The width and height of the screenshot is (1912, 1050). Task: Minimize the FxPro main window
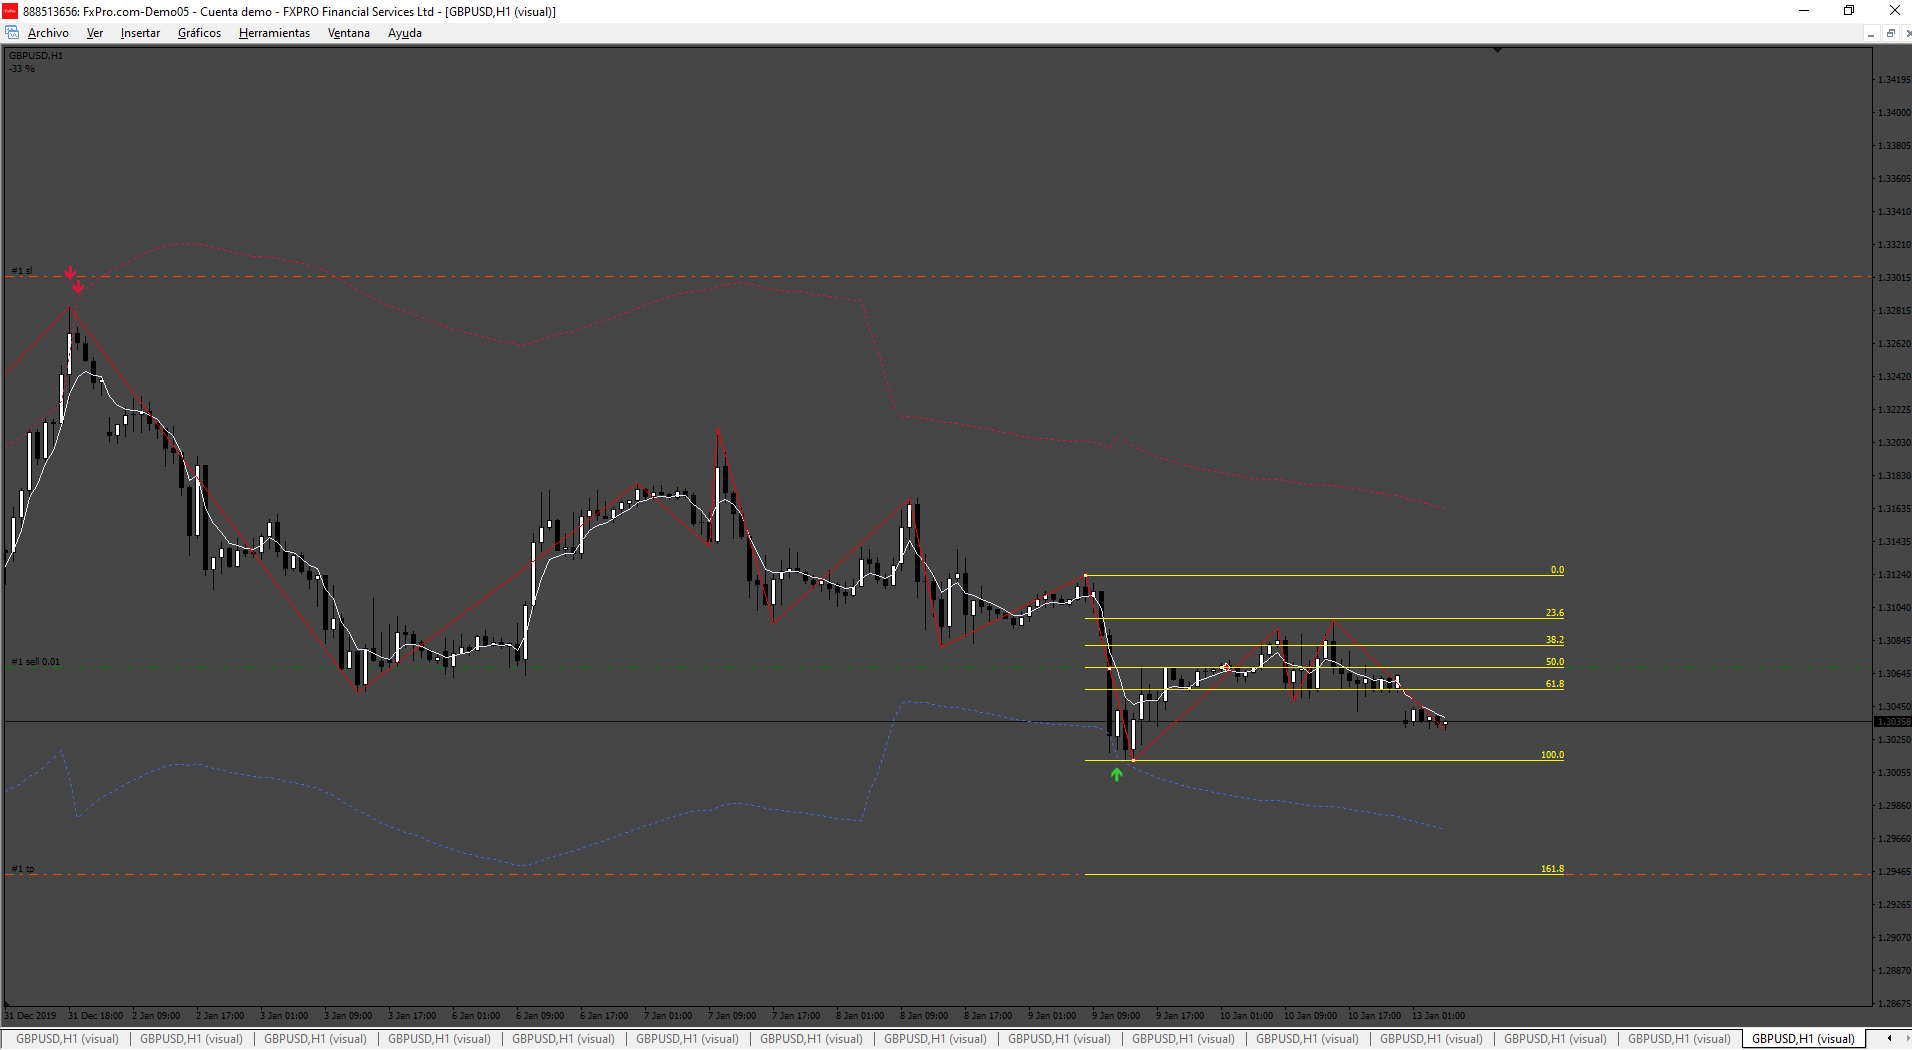(x=1804, y=11)
